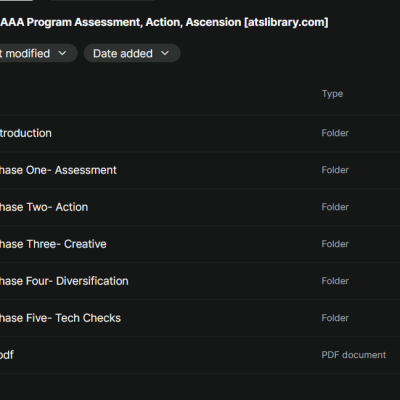The width and height of the screenshot is (400, 400).
Task: Click the AAA Program Assessment folder title
Action: coord(164,22)
